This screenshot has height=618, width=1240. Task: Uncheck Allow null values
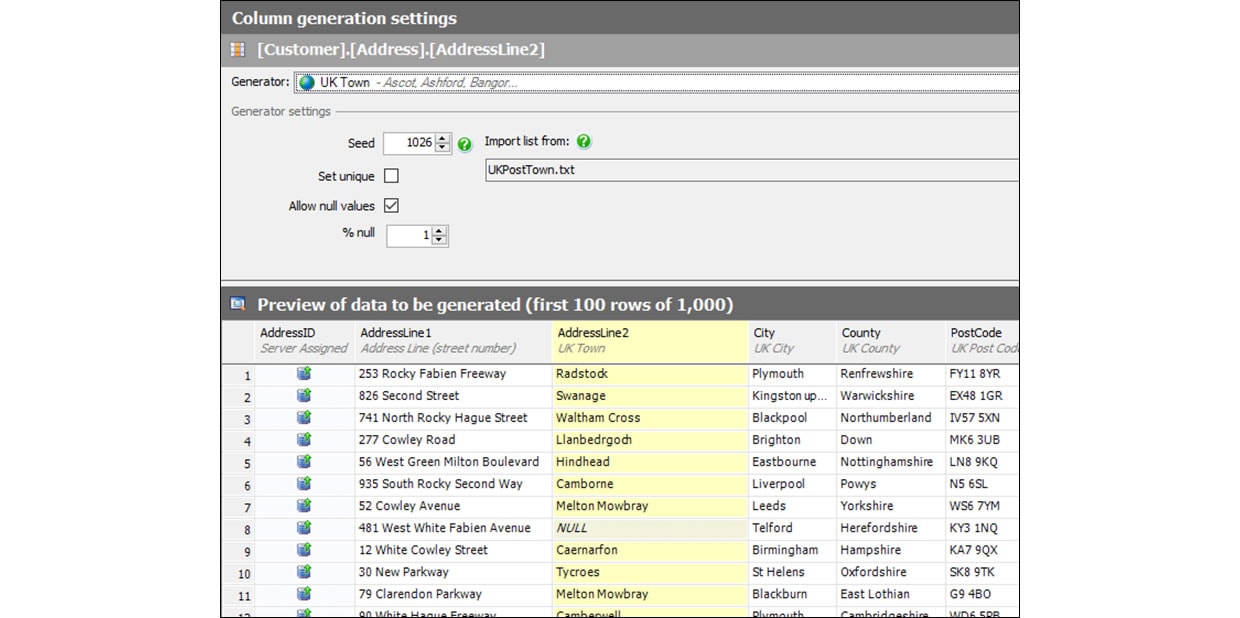(x=392, y=206)
